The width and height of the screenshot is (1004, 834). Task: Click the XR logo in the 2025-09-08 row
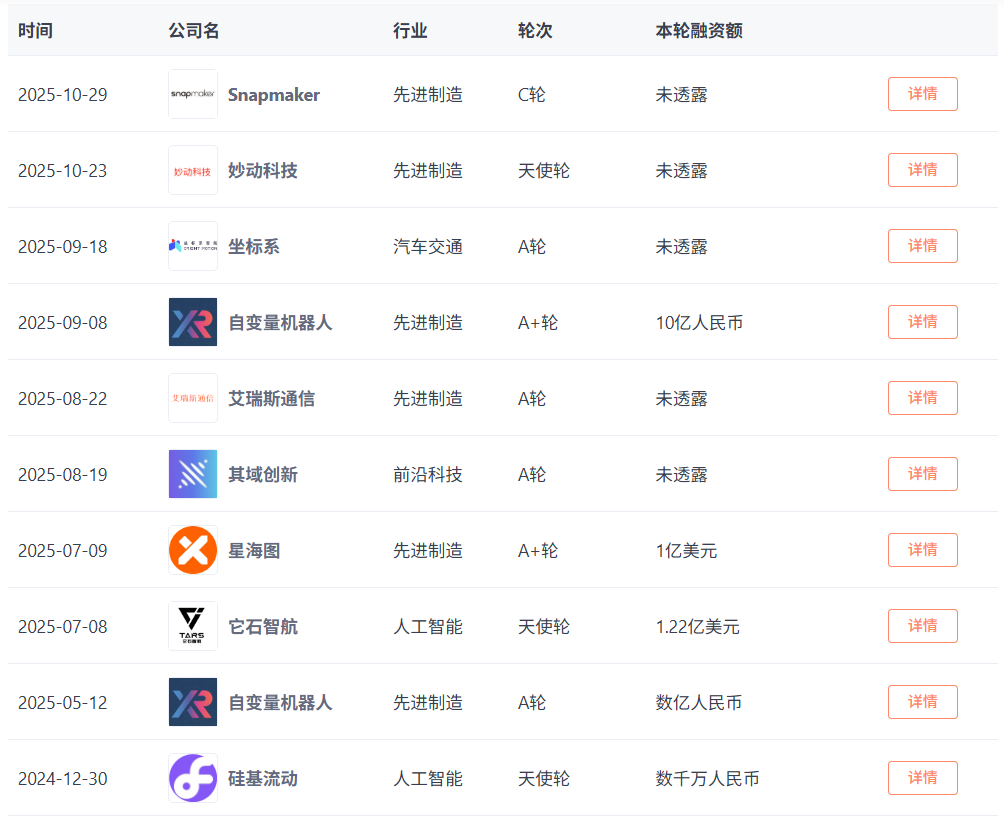tap(193, 322)
